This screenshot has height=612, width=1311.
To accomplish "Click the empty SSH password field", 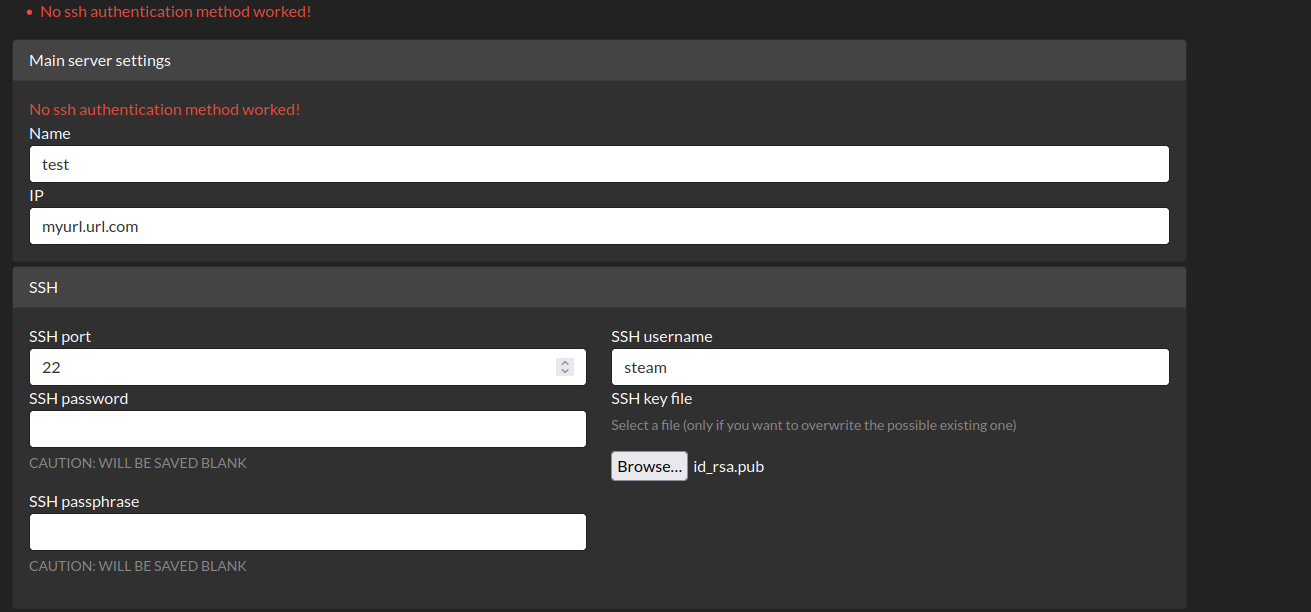I will [308, 429].
